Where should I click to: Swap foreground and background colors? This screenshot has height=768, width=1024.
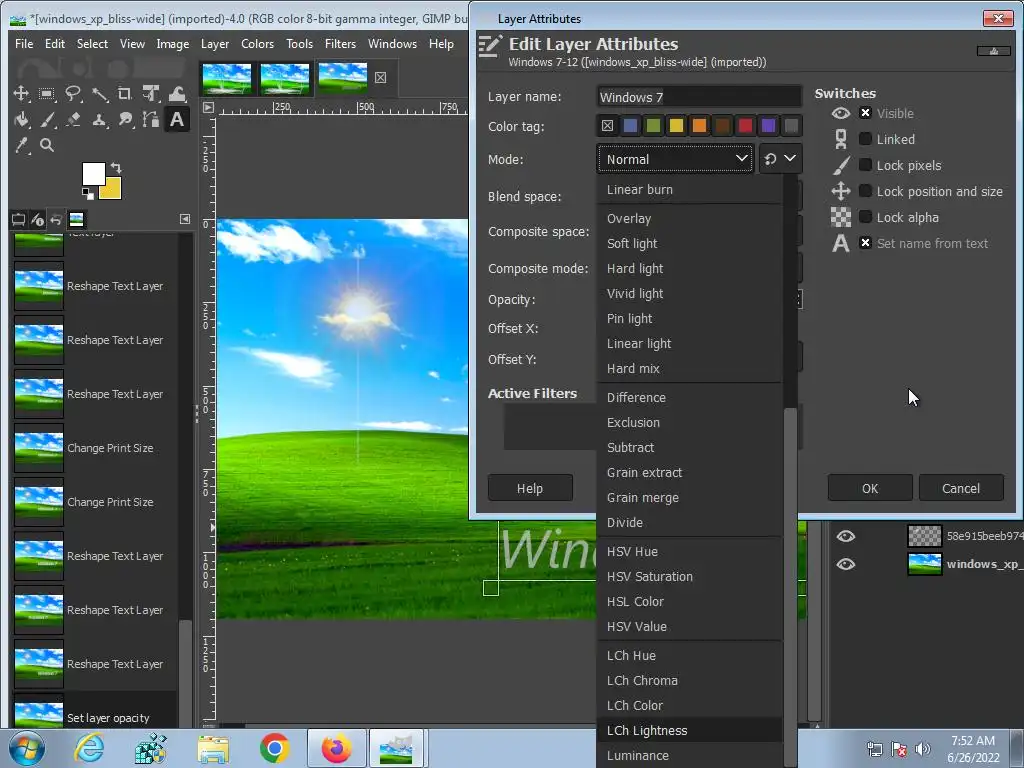(116, 167)
